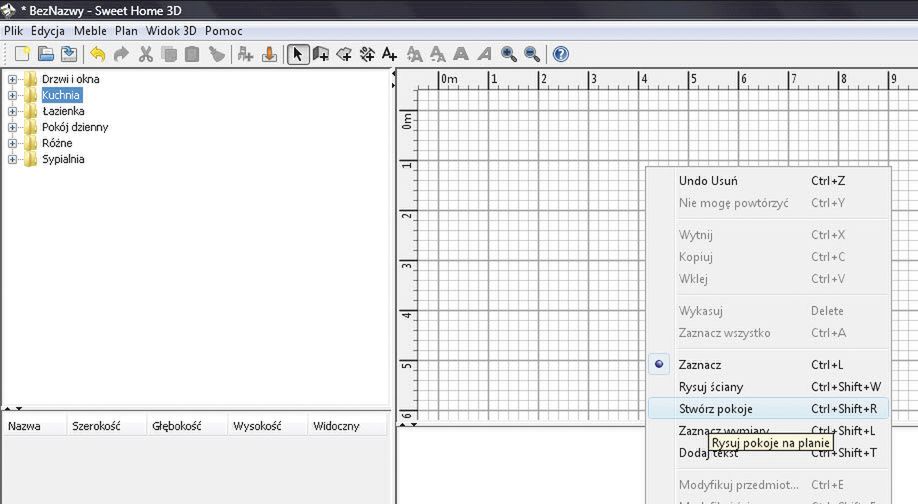Select the Sypialnia category

click(63, 159)
